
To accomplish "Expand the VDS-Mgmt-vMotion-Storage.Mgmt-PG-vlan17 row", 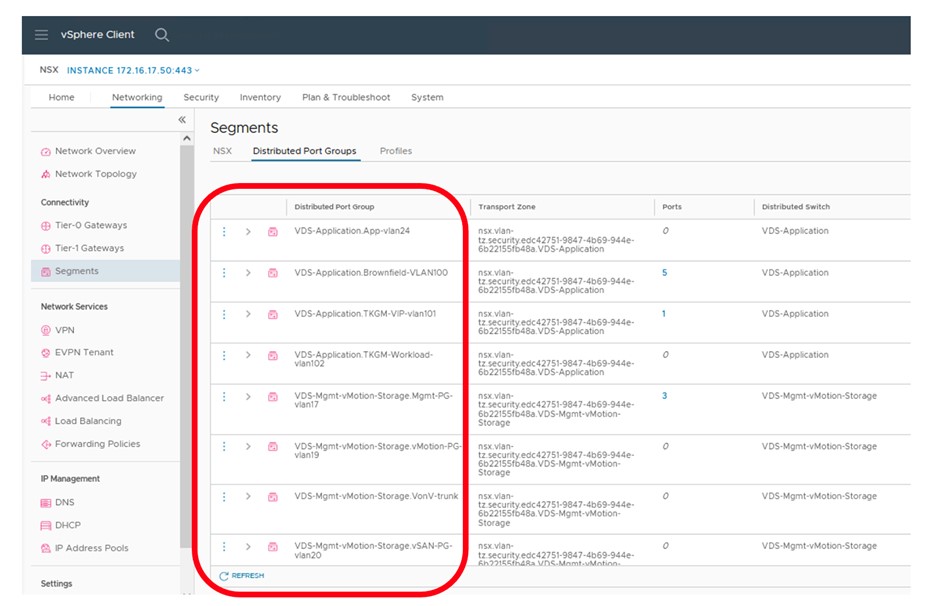I will (x=248, y=397).
